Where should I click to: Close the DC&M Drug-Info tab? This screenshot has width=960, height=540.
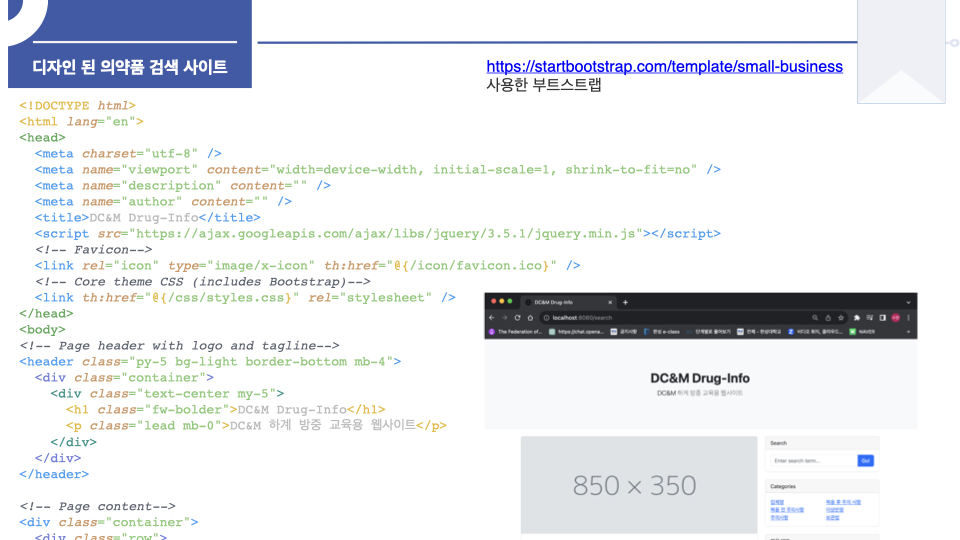(x=610, y=302)
